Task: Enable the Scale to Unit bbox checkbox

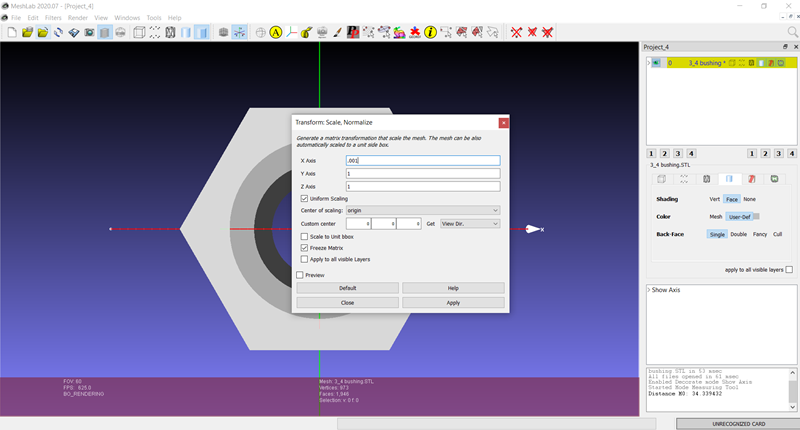Action: (x=305, y=236)
